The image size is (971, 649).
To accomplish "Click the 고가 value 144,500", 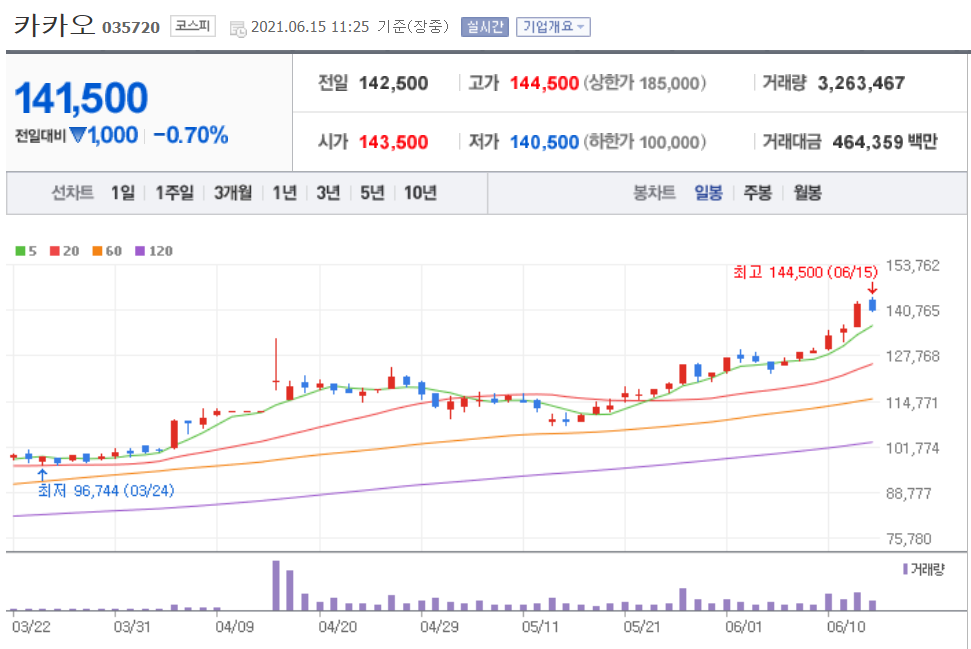I will click(544, 83).
